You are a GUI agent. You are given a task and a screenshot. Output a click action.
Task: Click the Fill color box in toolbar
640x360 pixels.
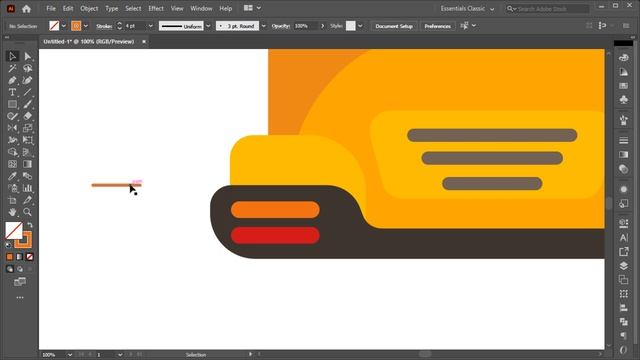click(13, 231)
